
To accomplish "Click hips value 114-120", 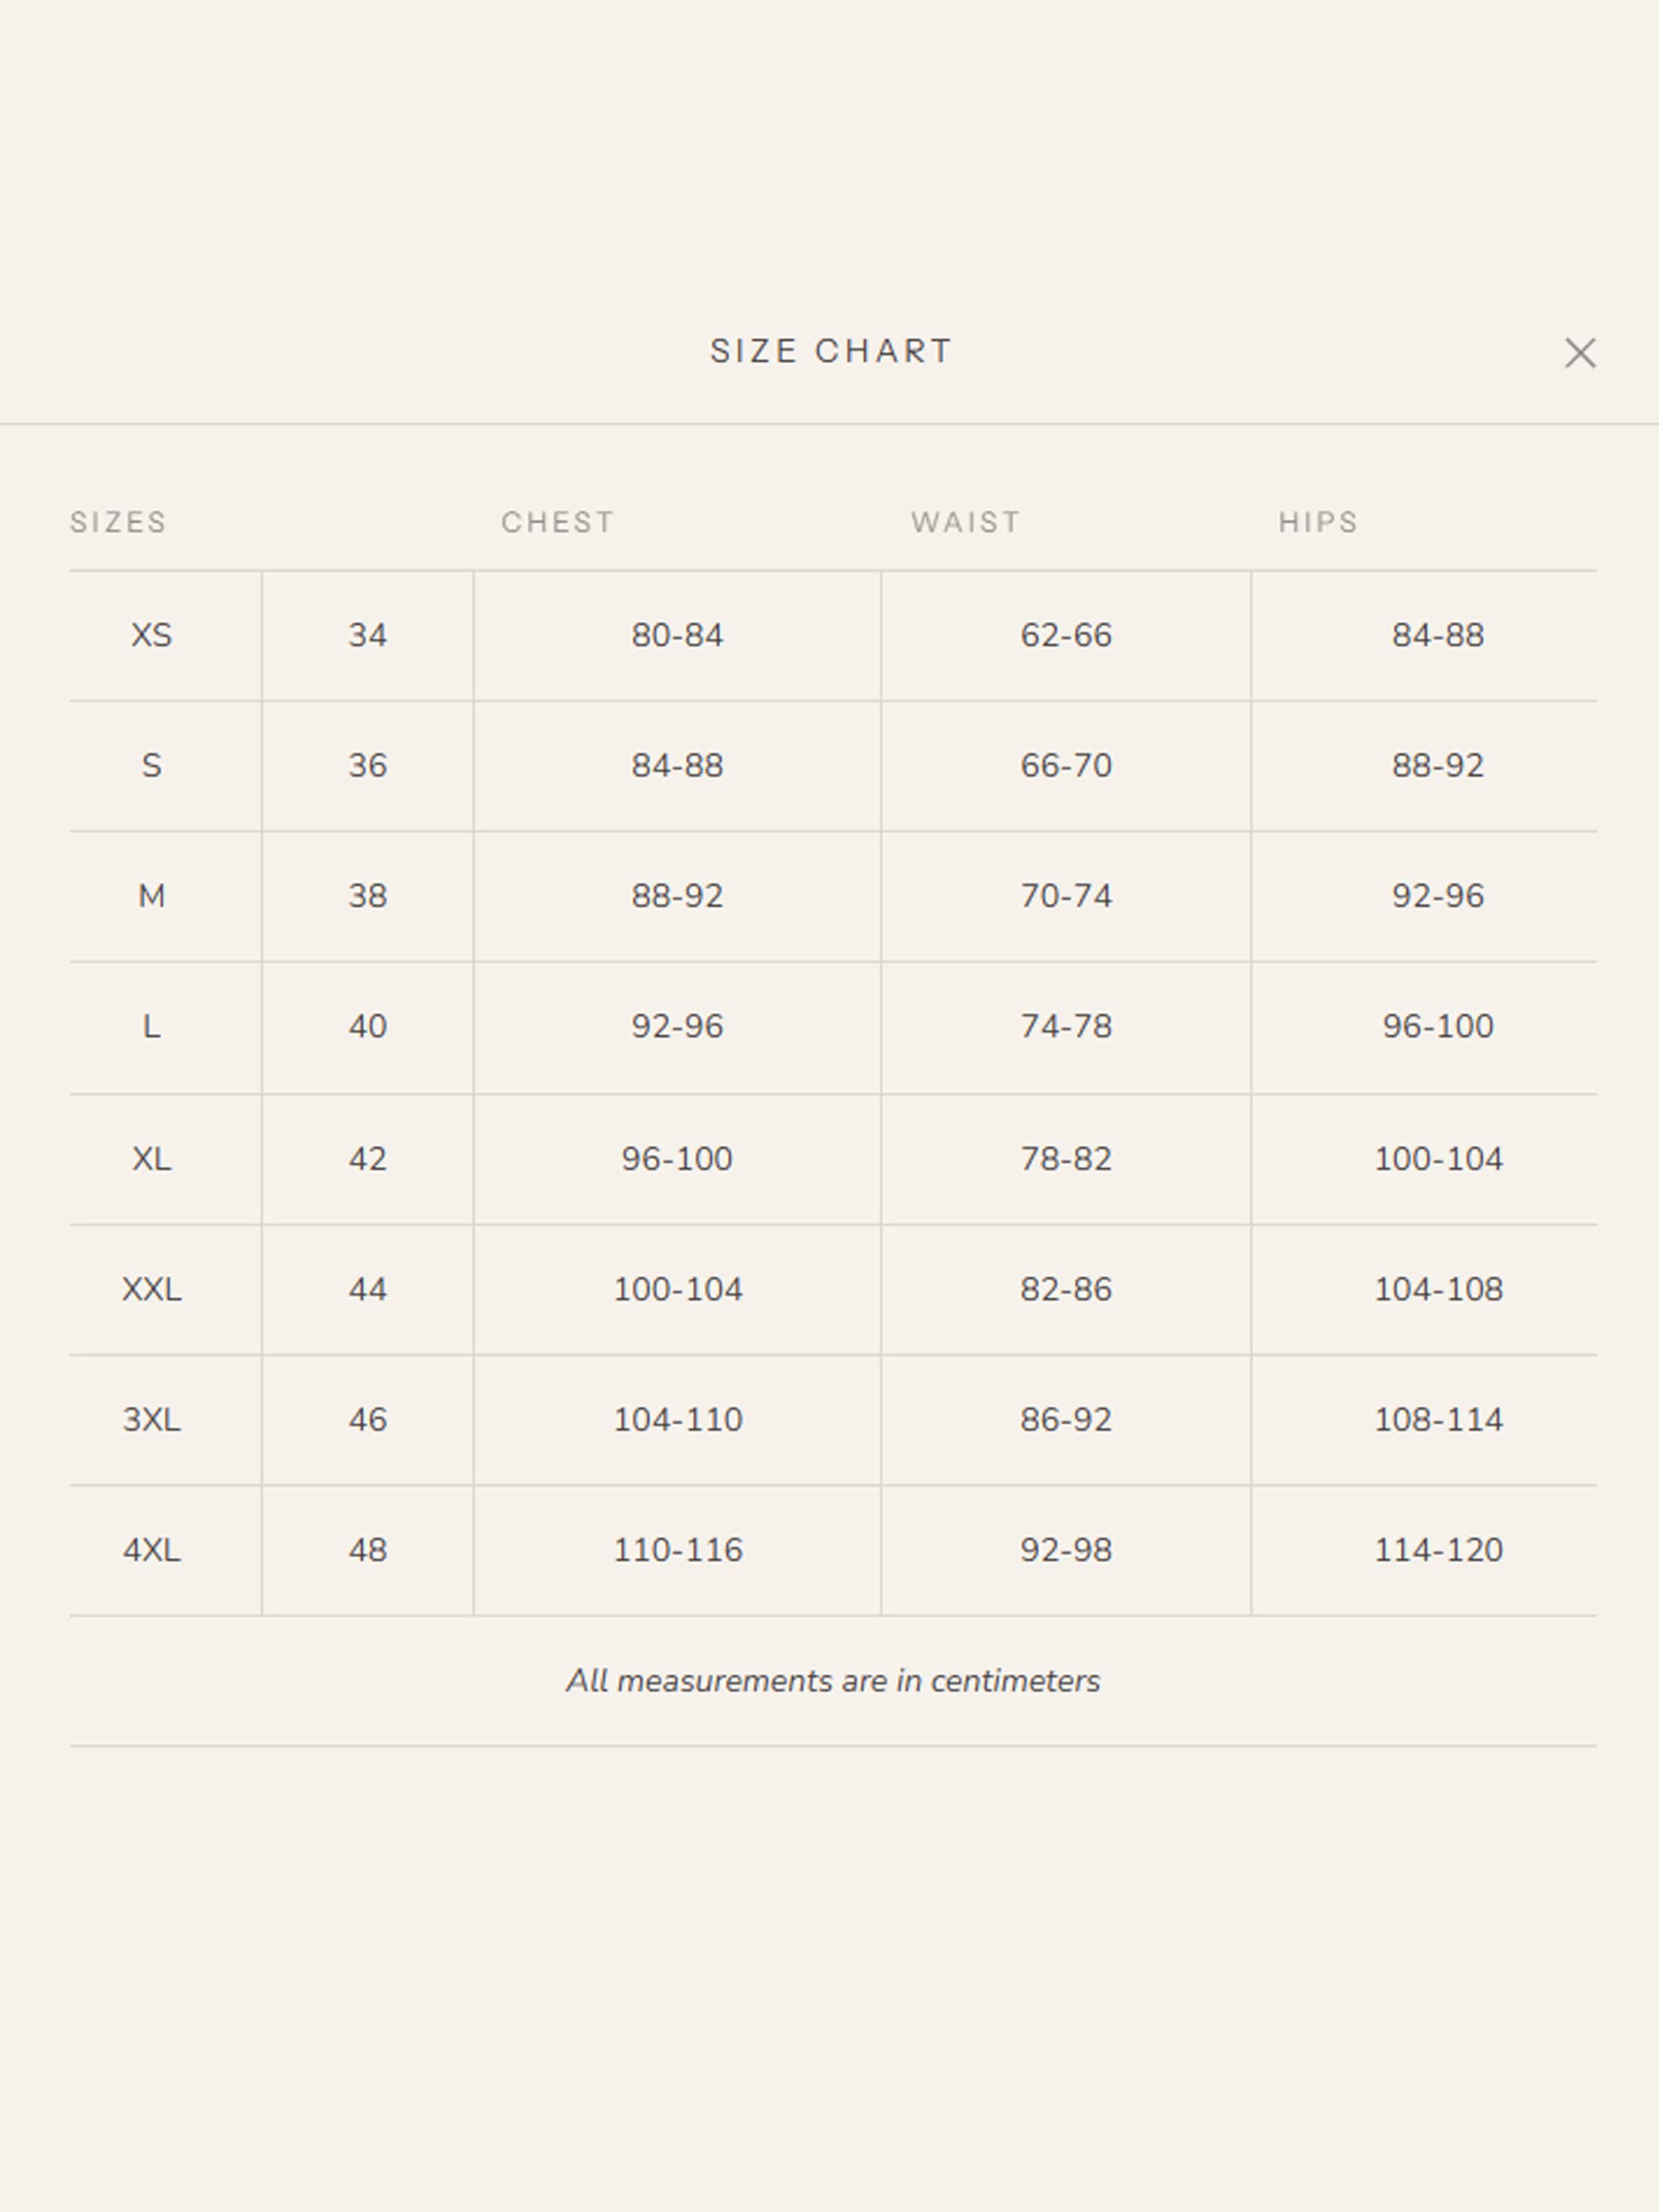I will pyautogui.click(x=1437, y=1550).
